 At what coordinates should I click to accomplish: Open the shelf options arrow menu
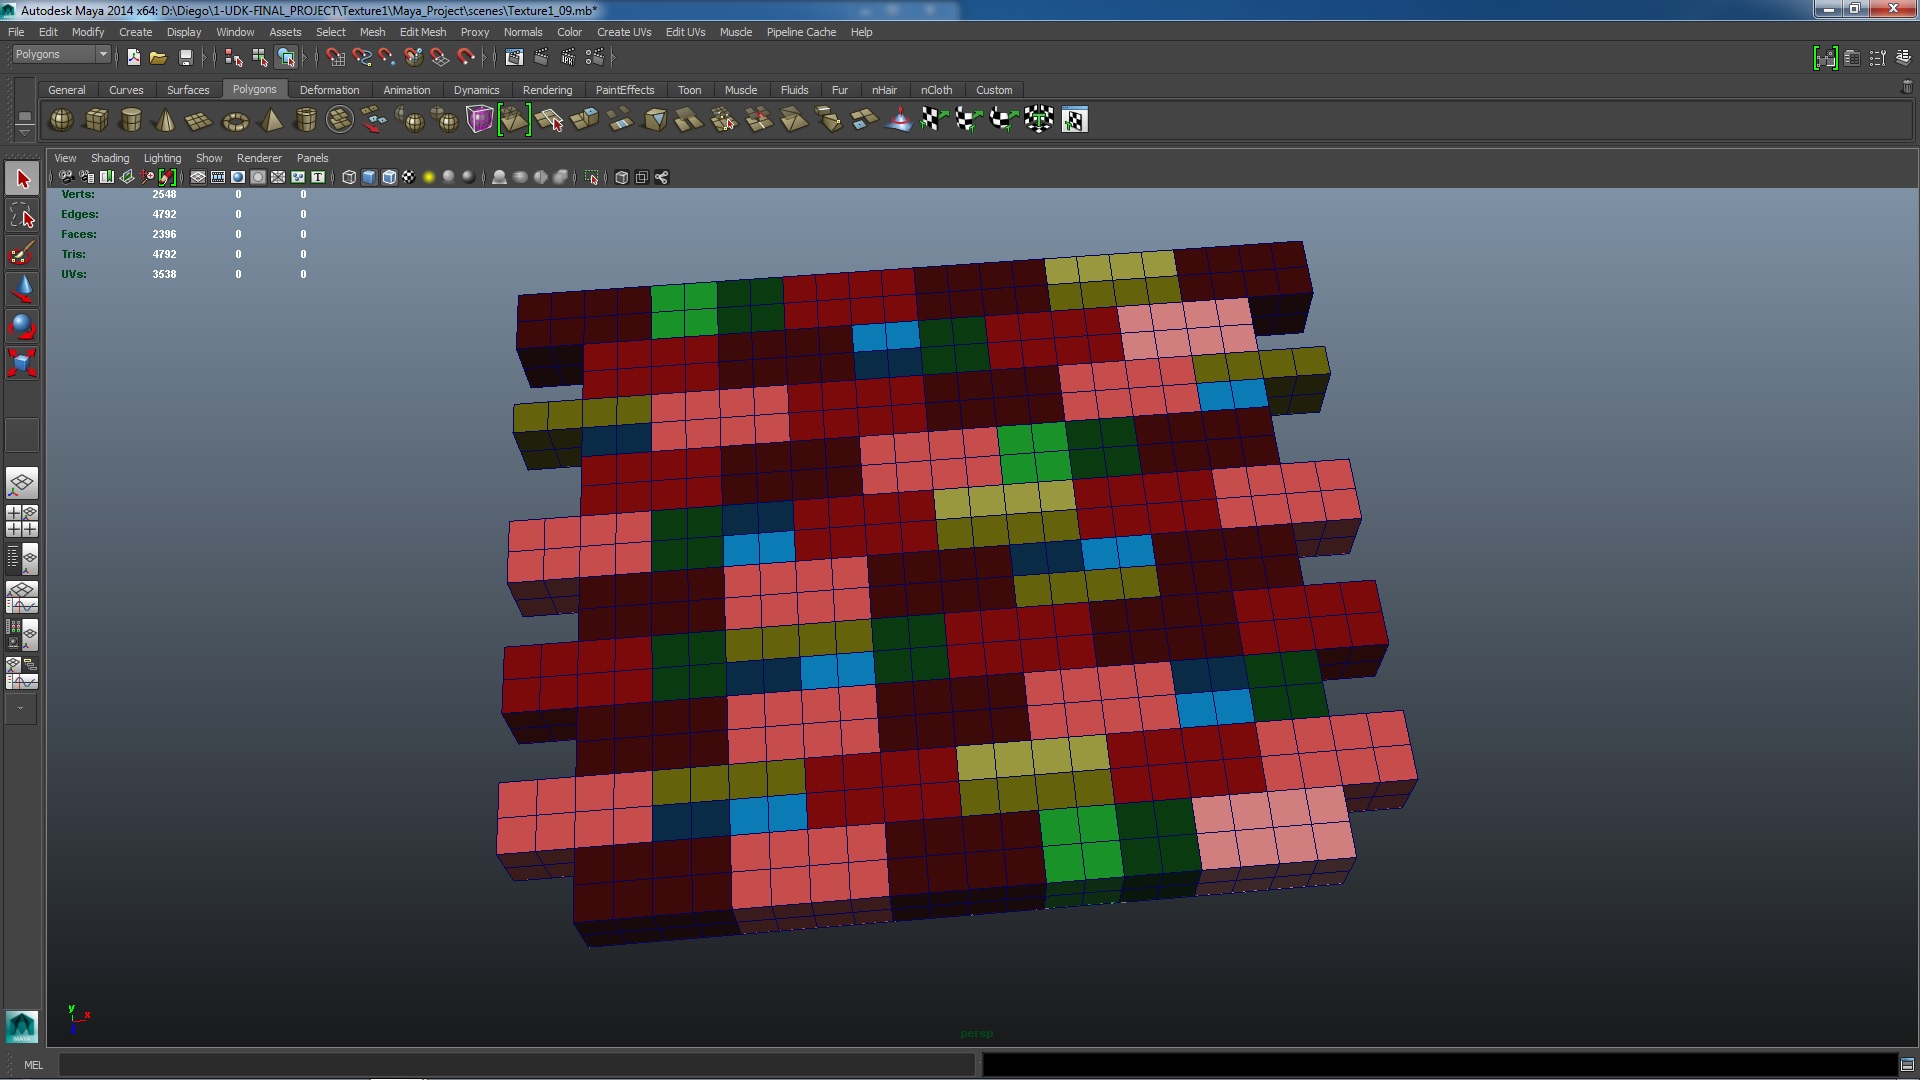click(x=24, y=131)
